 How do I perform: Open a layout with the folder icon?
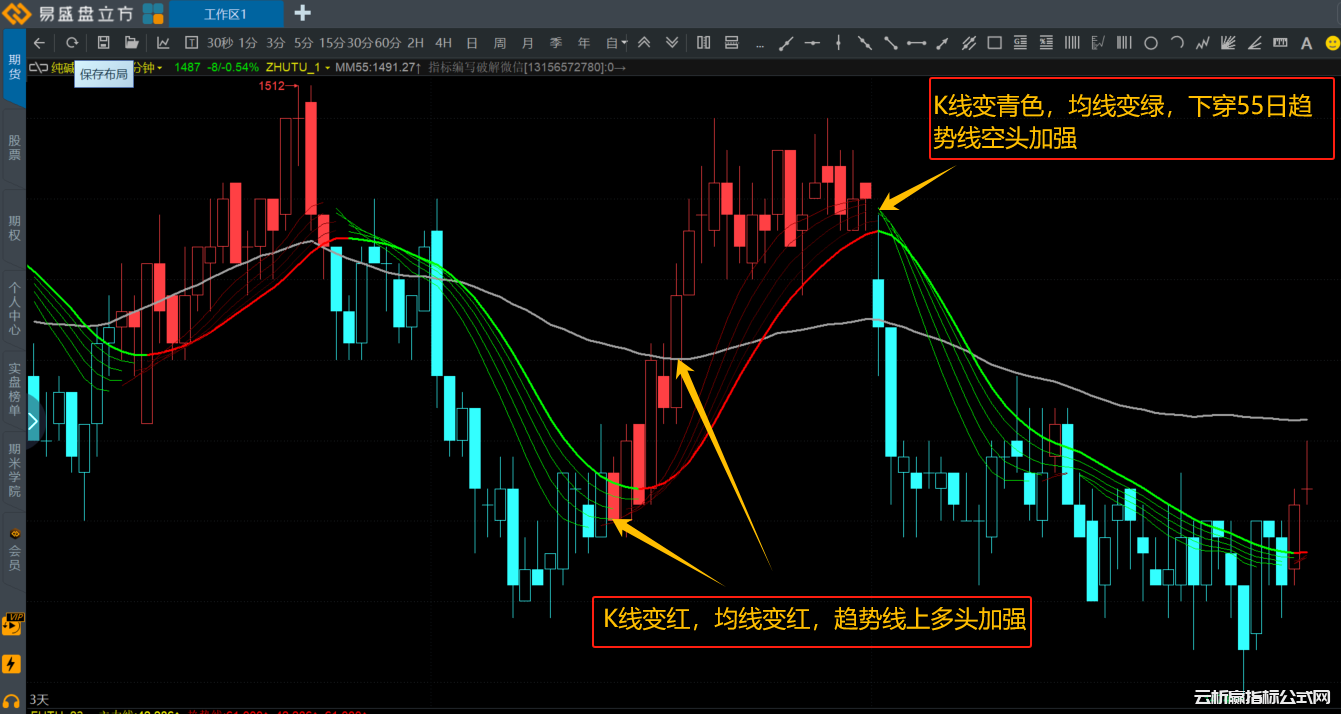coord(131,43)
